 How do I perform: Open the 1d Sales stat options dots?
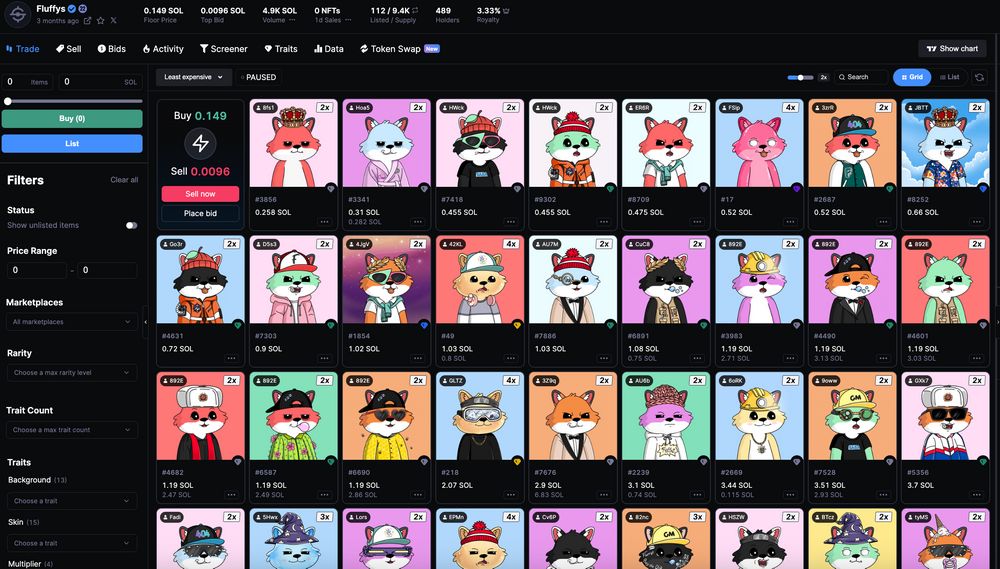coord(348,20)
